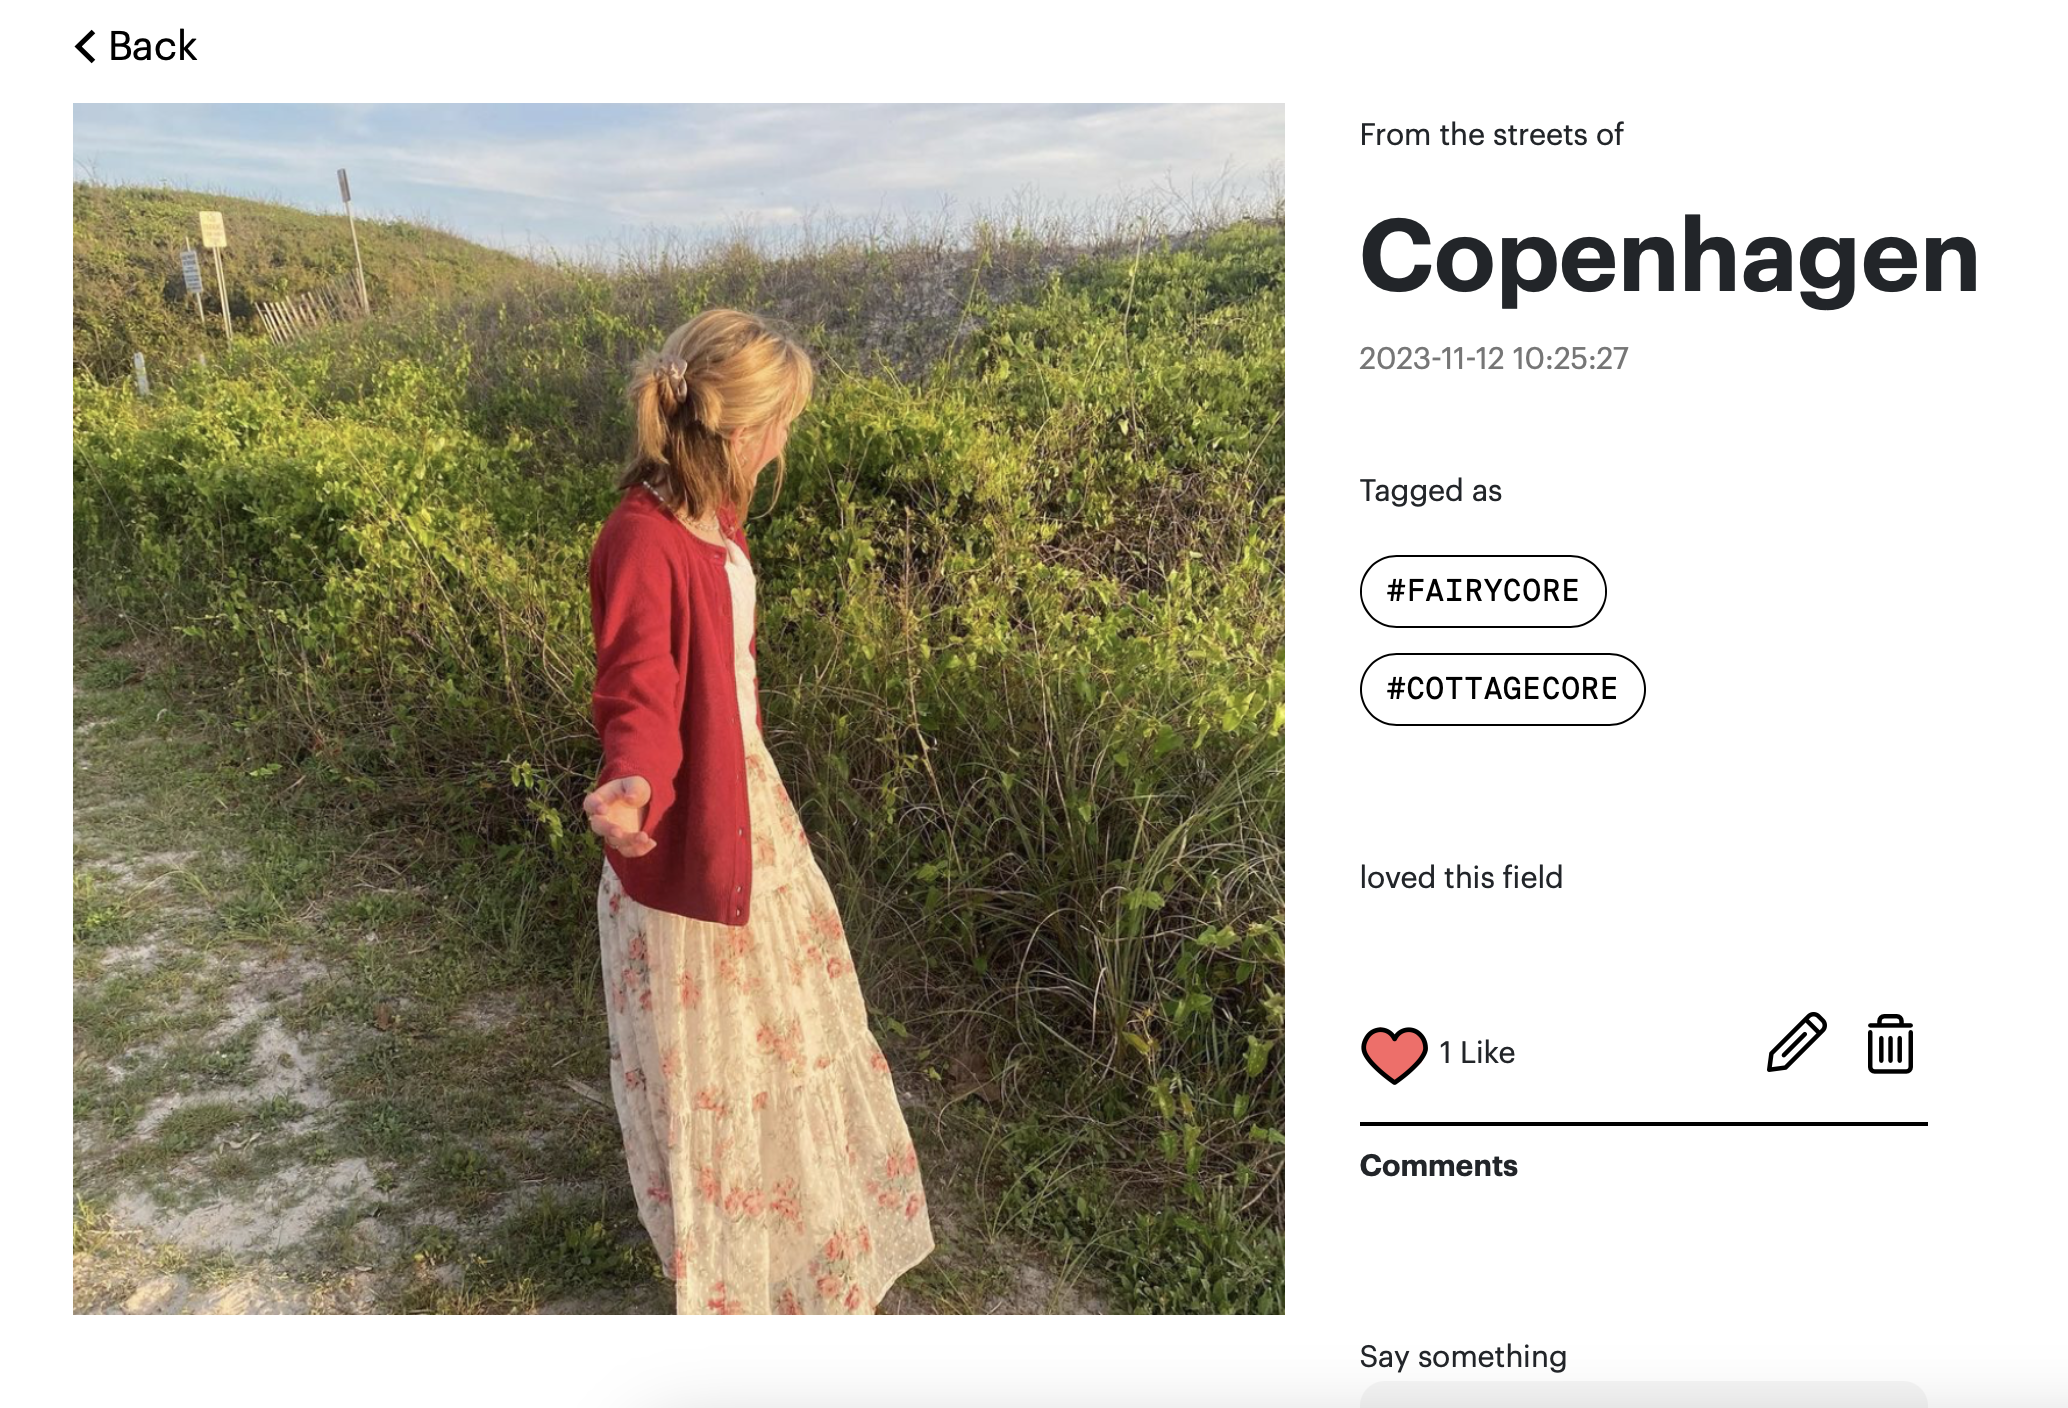Edit the post using the pencil icon

point(1796,1043)
